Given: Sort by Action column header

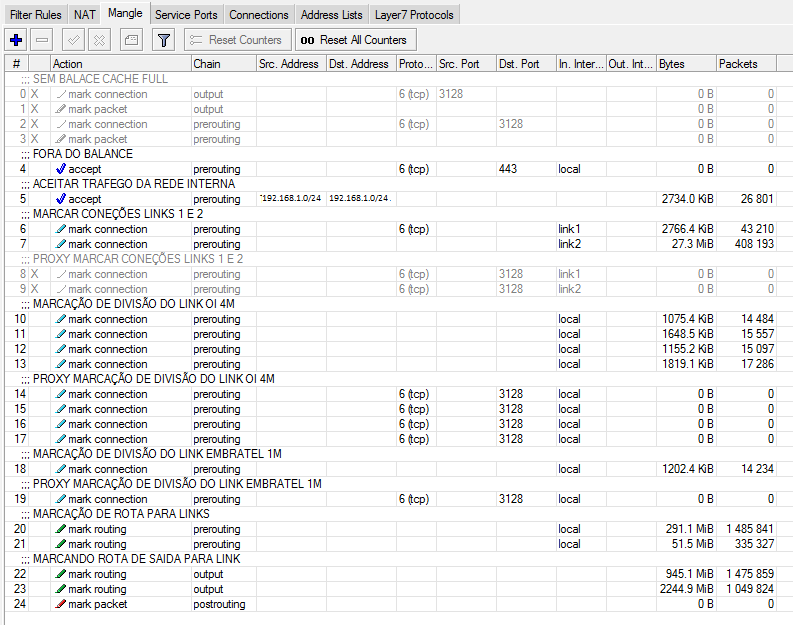Looking at the screenshot, I should 121,64.
